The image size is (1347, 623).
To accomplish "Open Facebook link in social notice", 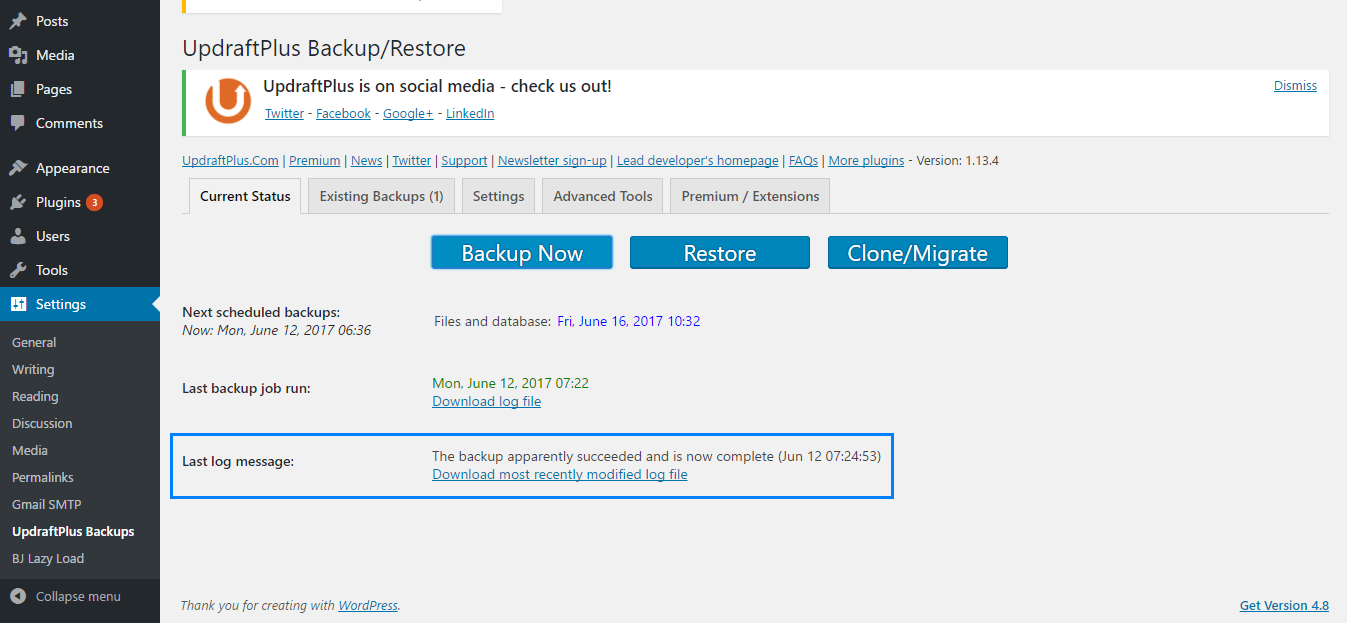I will click(x=343, y=114).
